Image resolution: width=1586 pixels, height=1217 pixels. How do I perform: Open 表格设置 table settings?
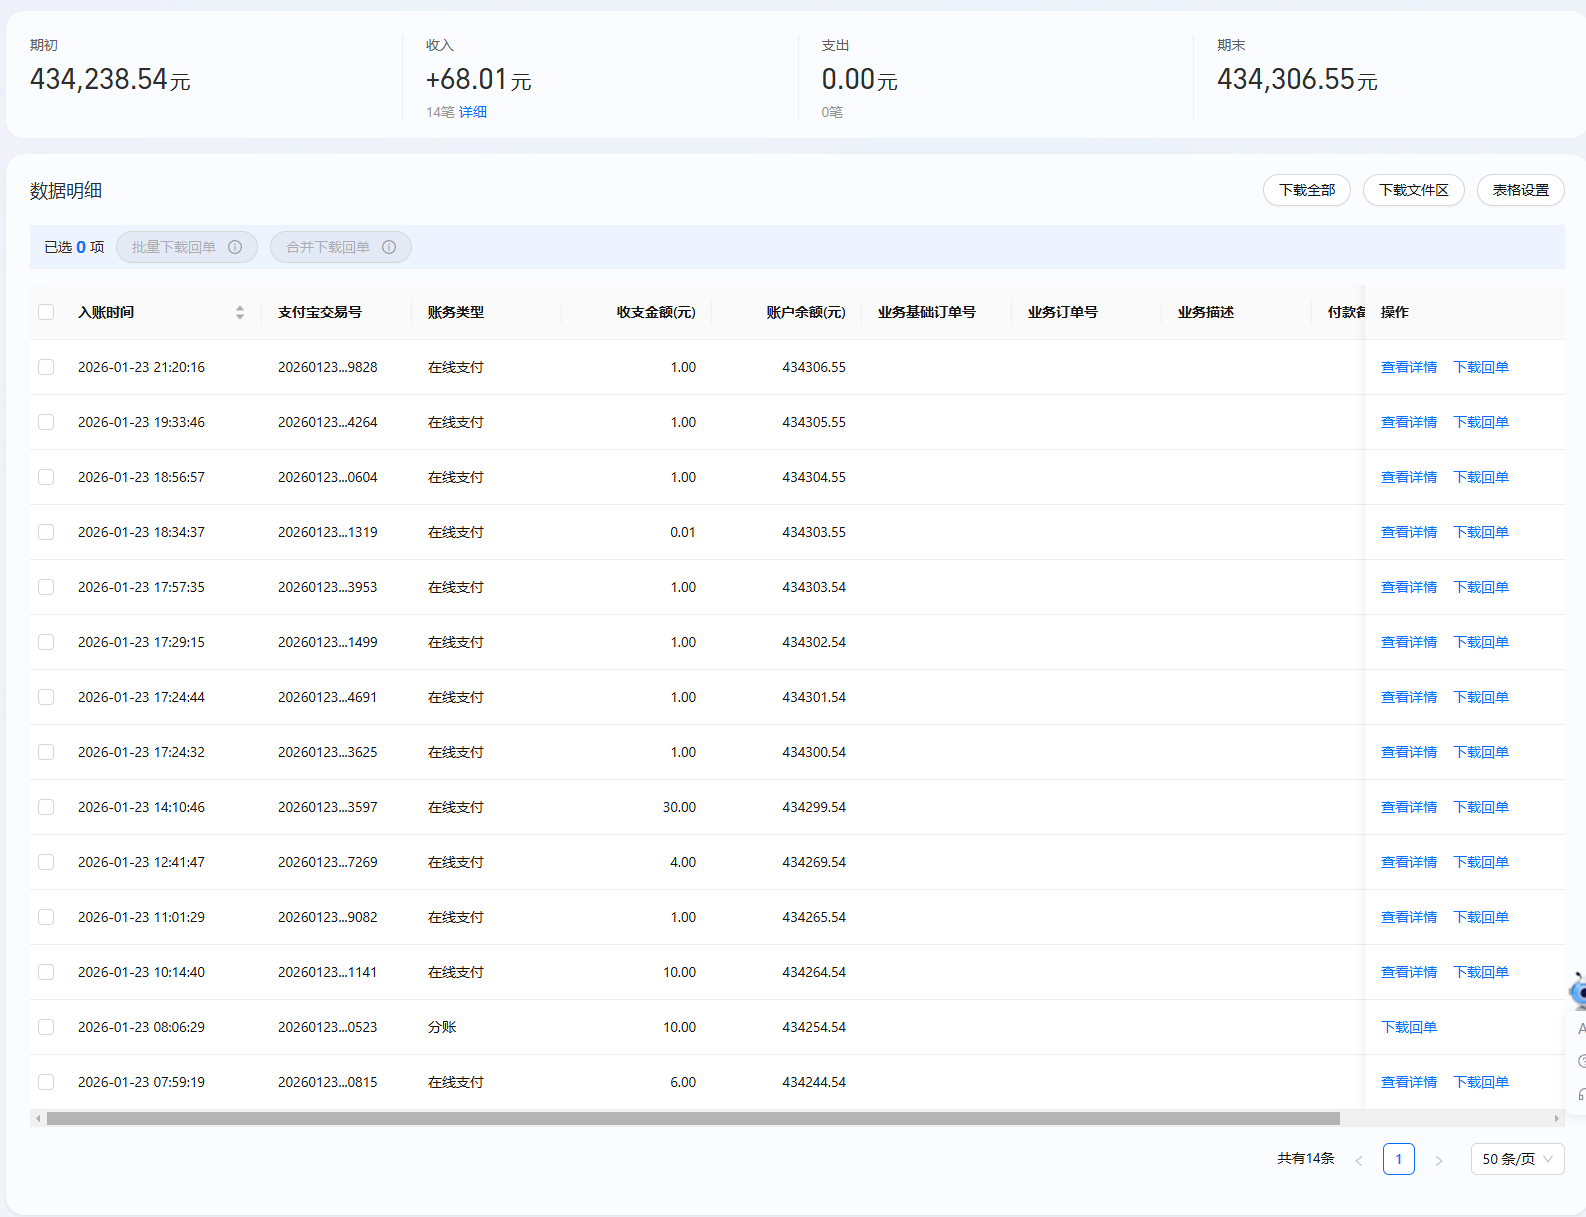1520,190
